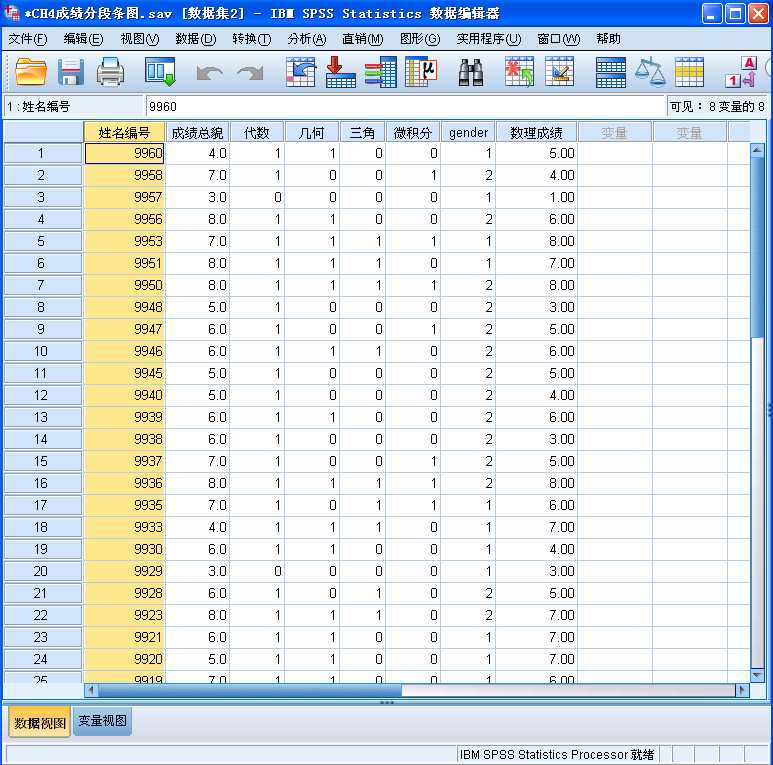Click the first empty 变量 column header
Screen dimensions: 773x765
(614, 133)
